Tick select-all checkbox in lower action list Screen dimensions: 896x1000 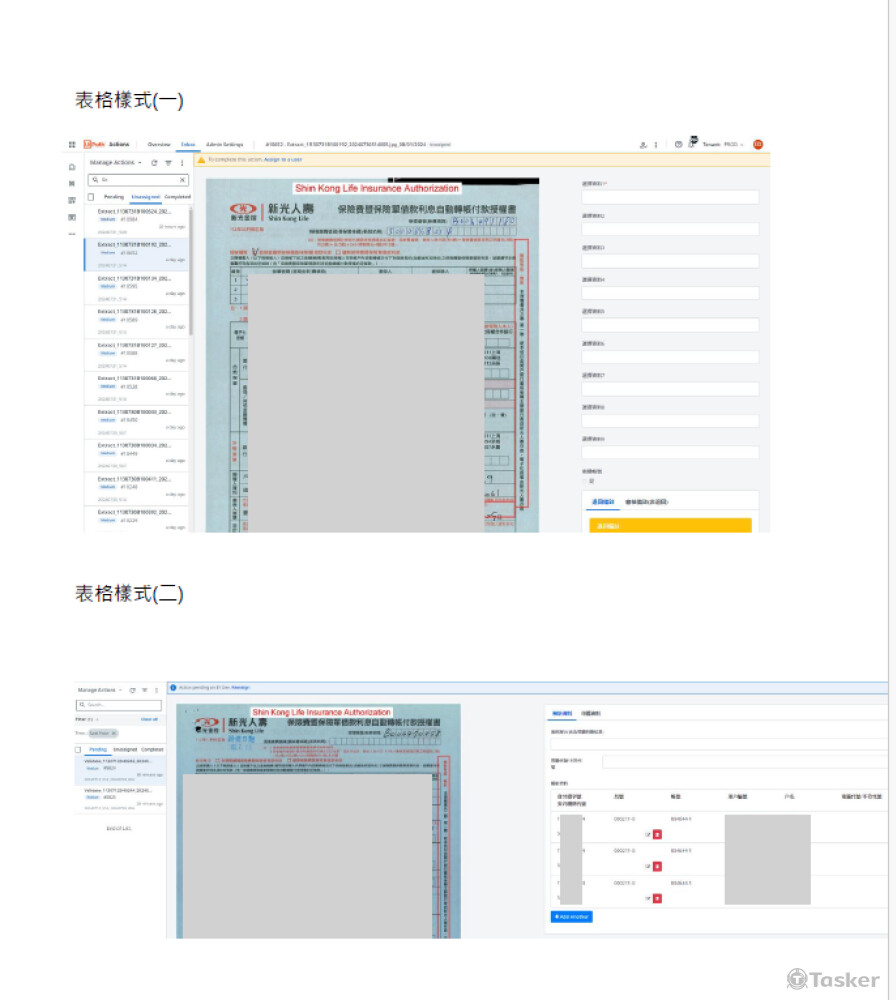click(78, 749)
